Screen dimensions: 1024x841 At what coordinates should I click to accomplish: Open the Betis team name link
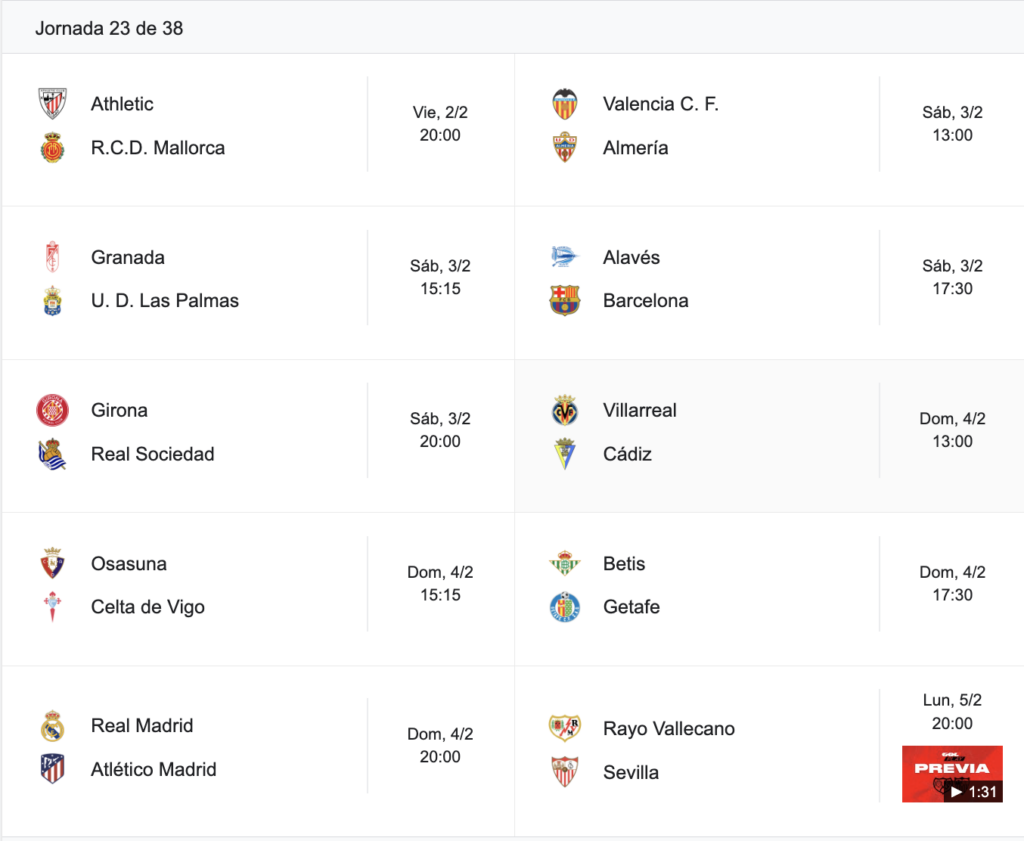[x=624, y=563]
